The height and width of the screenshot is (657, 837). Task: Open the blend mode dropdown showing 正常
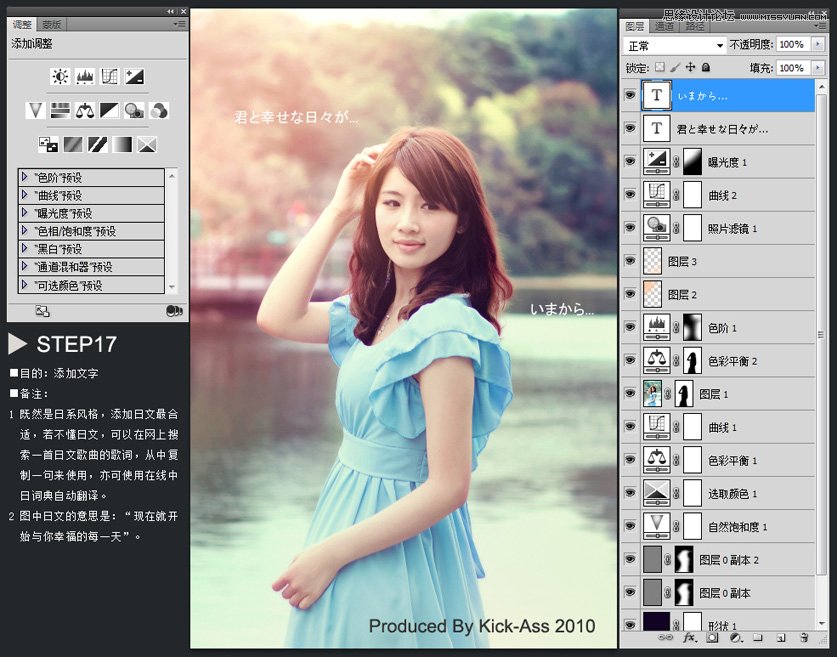coord(672,44)
